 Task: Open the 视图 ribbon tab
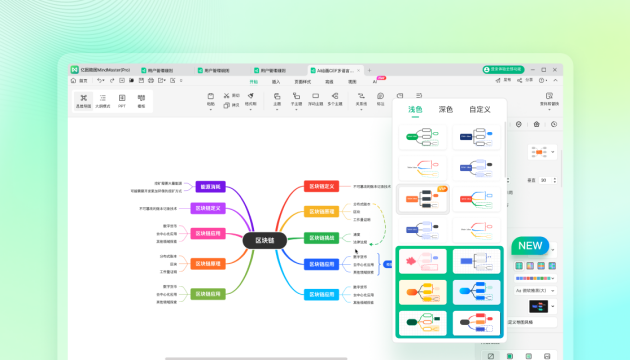pyautogui.click(x=352, y=82)
